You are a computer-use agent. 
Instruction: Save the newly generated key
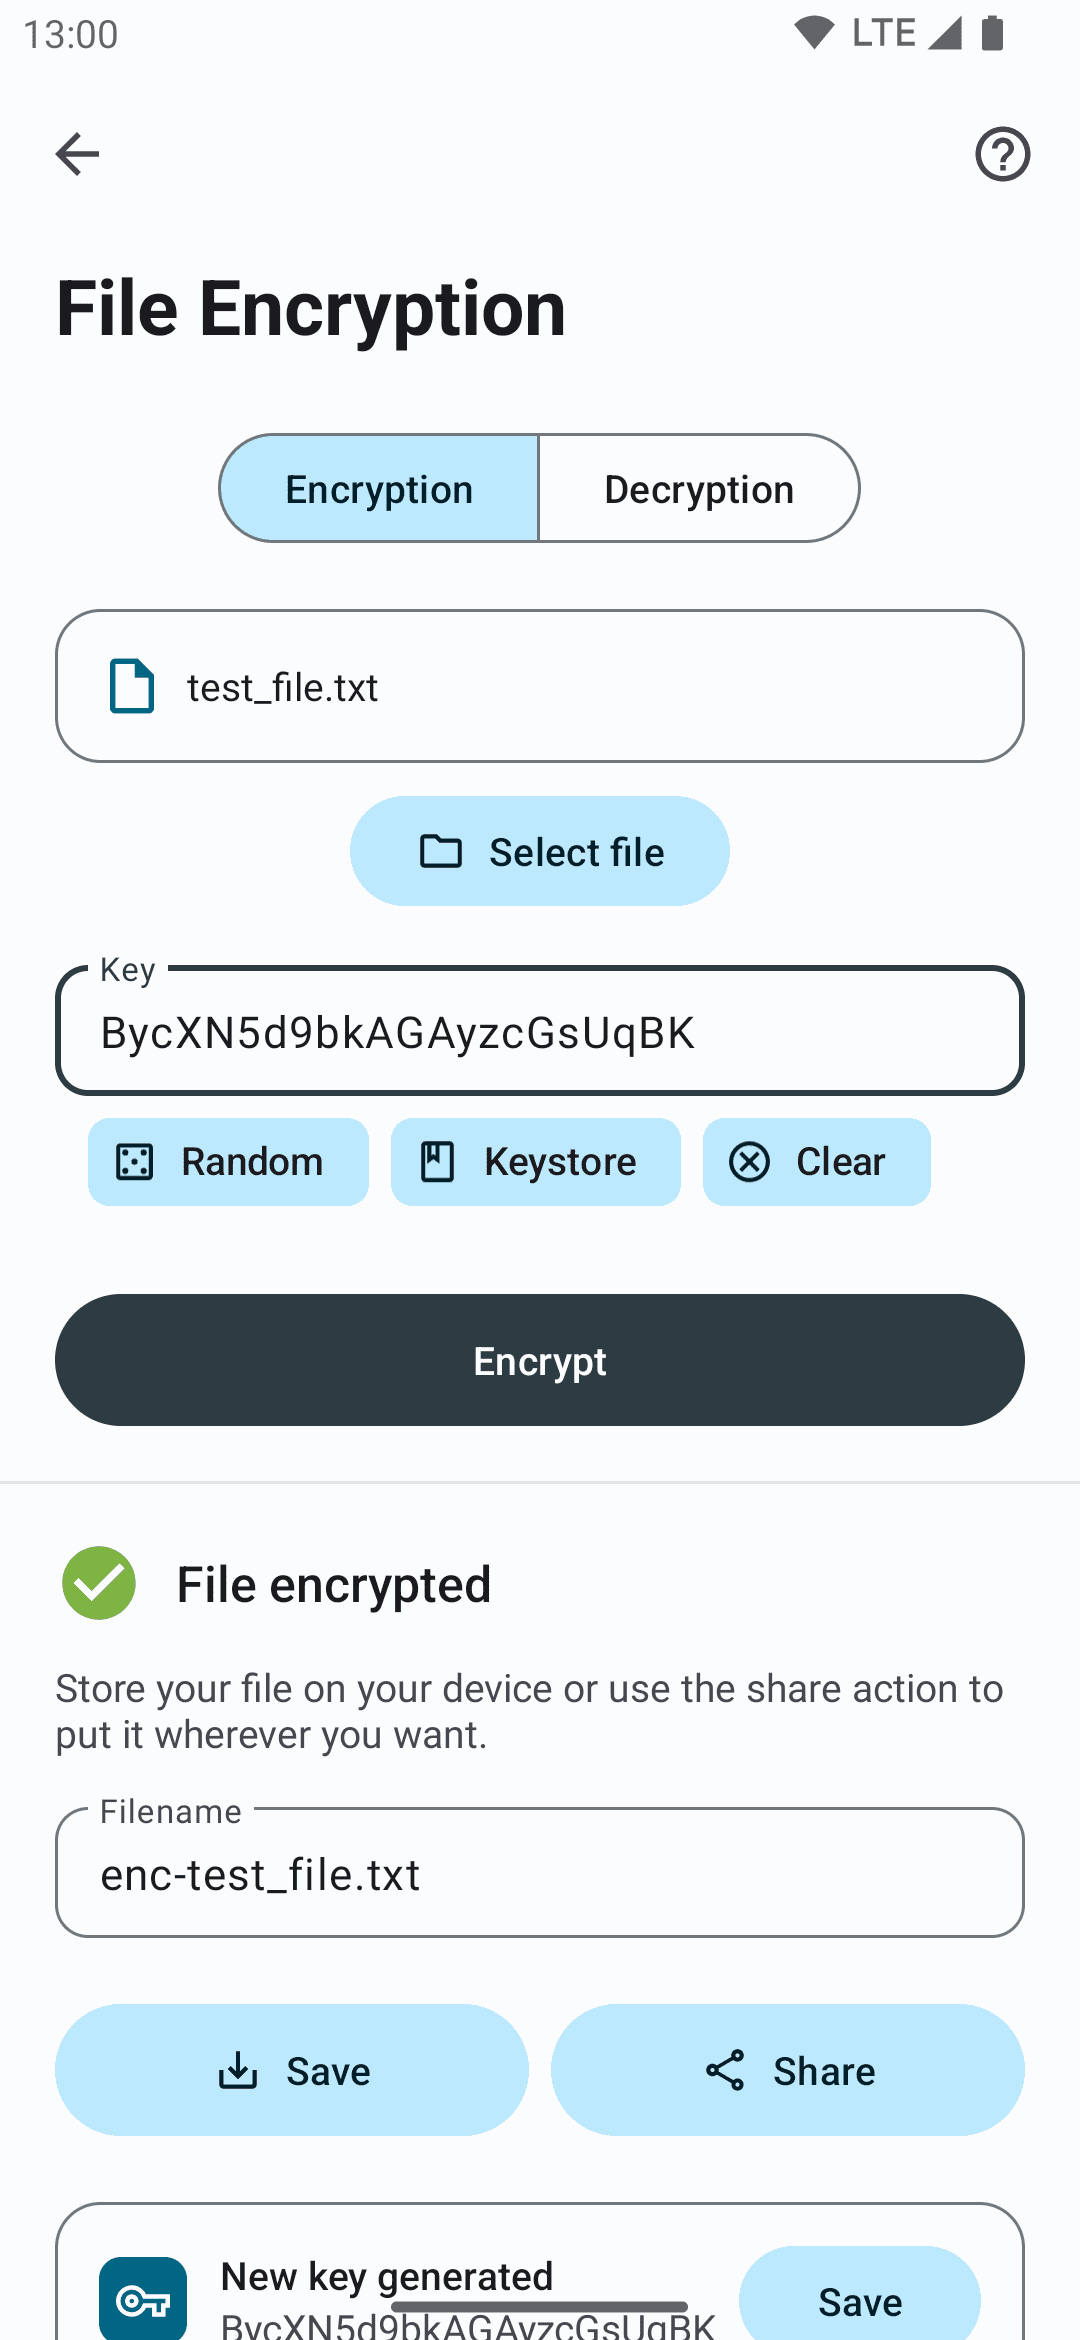pyautogui.click(x=859, y=2300)
